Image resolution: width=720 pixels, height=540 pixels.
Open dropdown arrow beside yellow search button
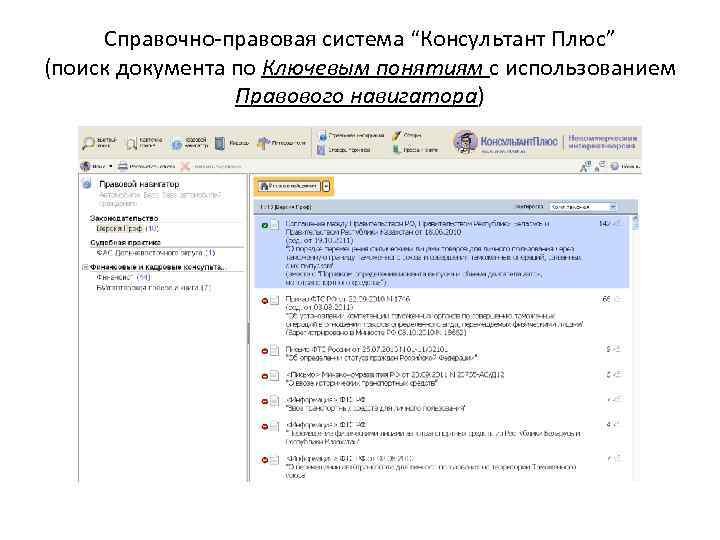tap(326, 186)
